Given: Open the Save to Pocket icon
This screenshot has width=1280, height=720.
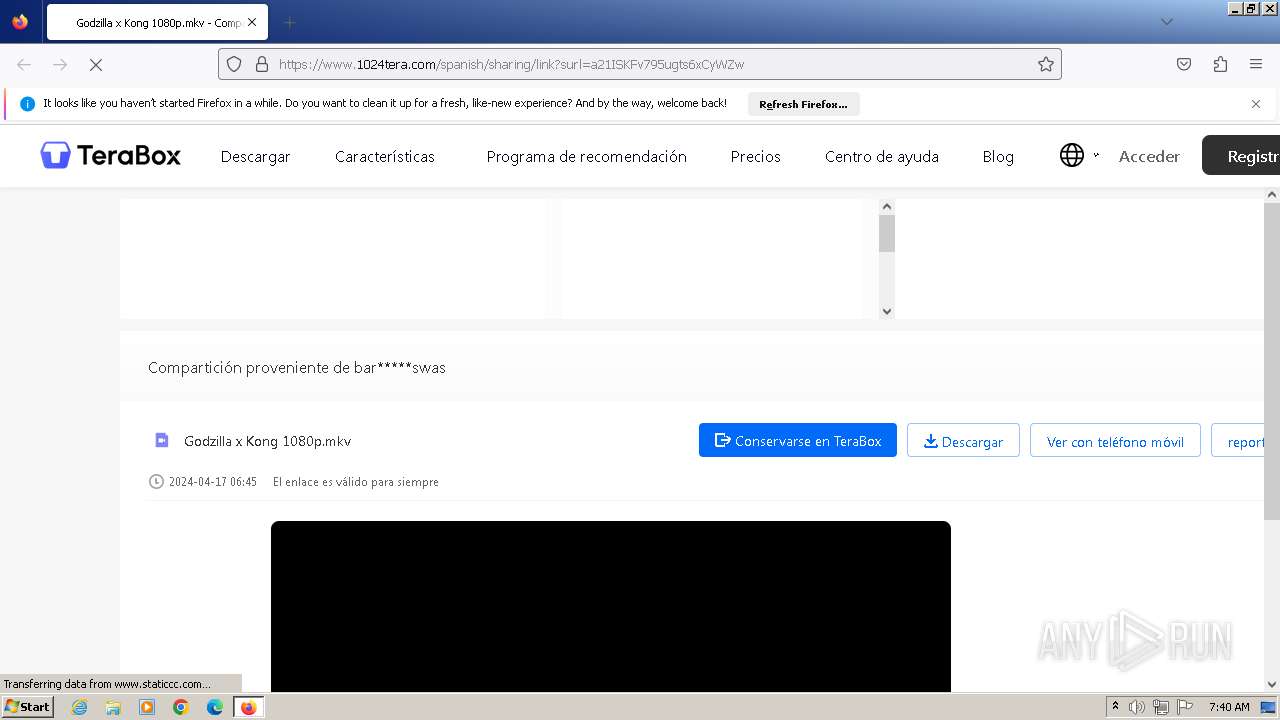Looking at the screenshot, I should [1184, 64].
